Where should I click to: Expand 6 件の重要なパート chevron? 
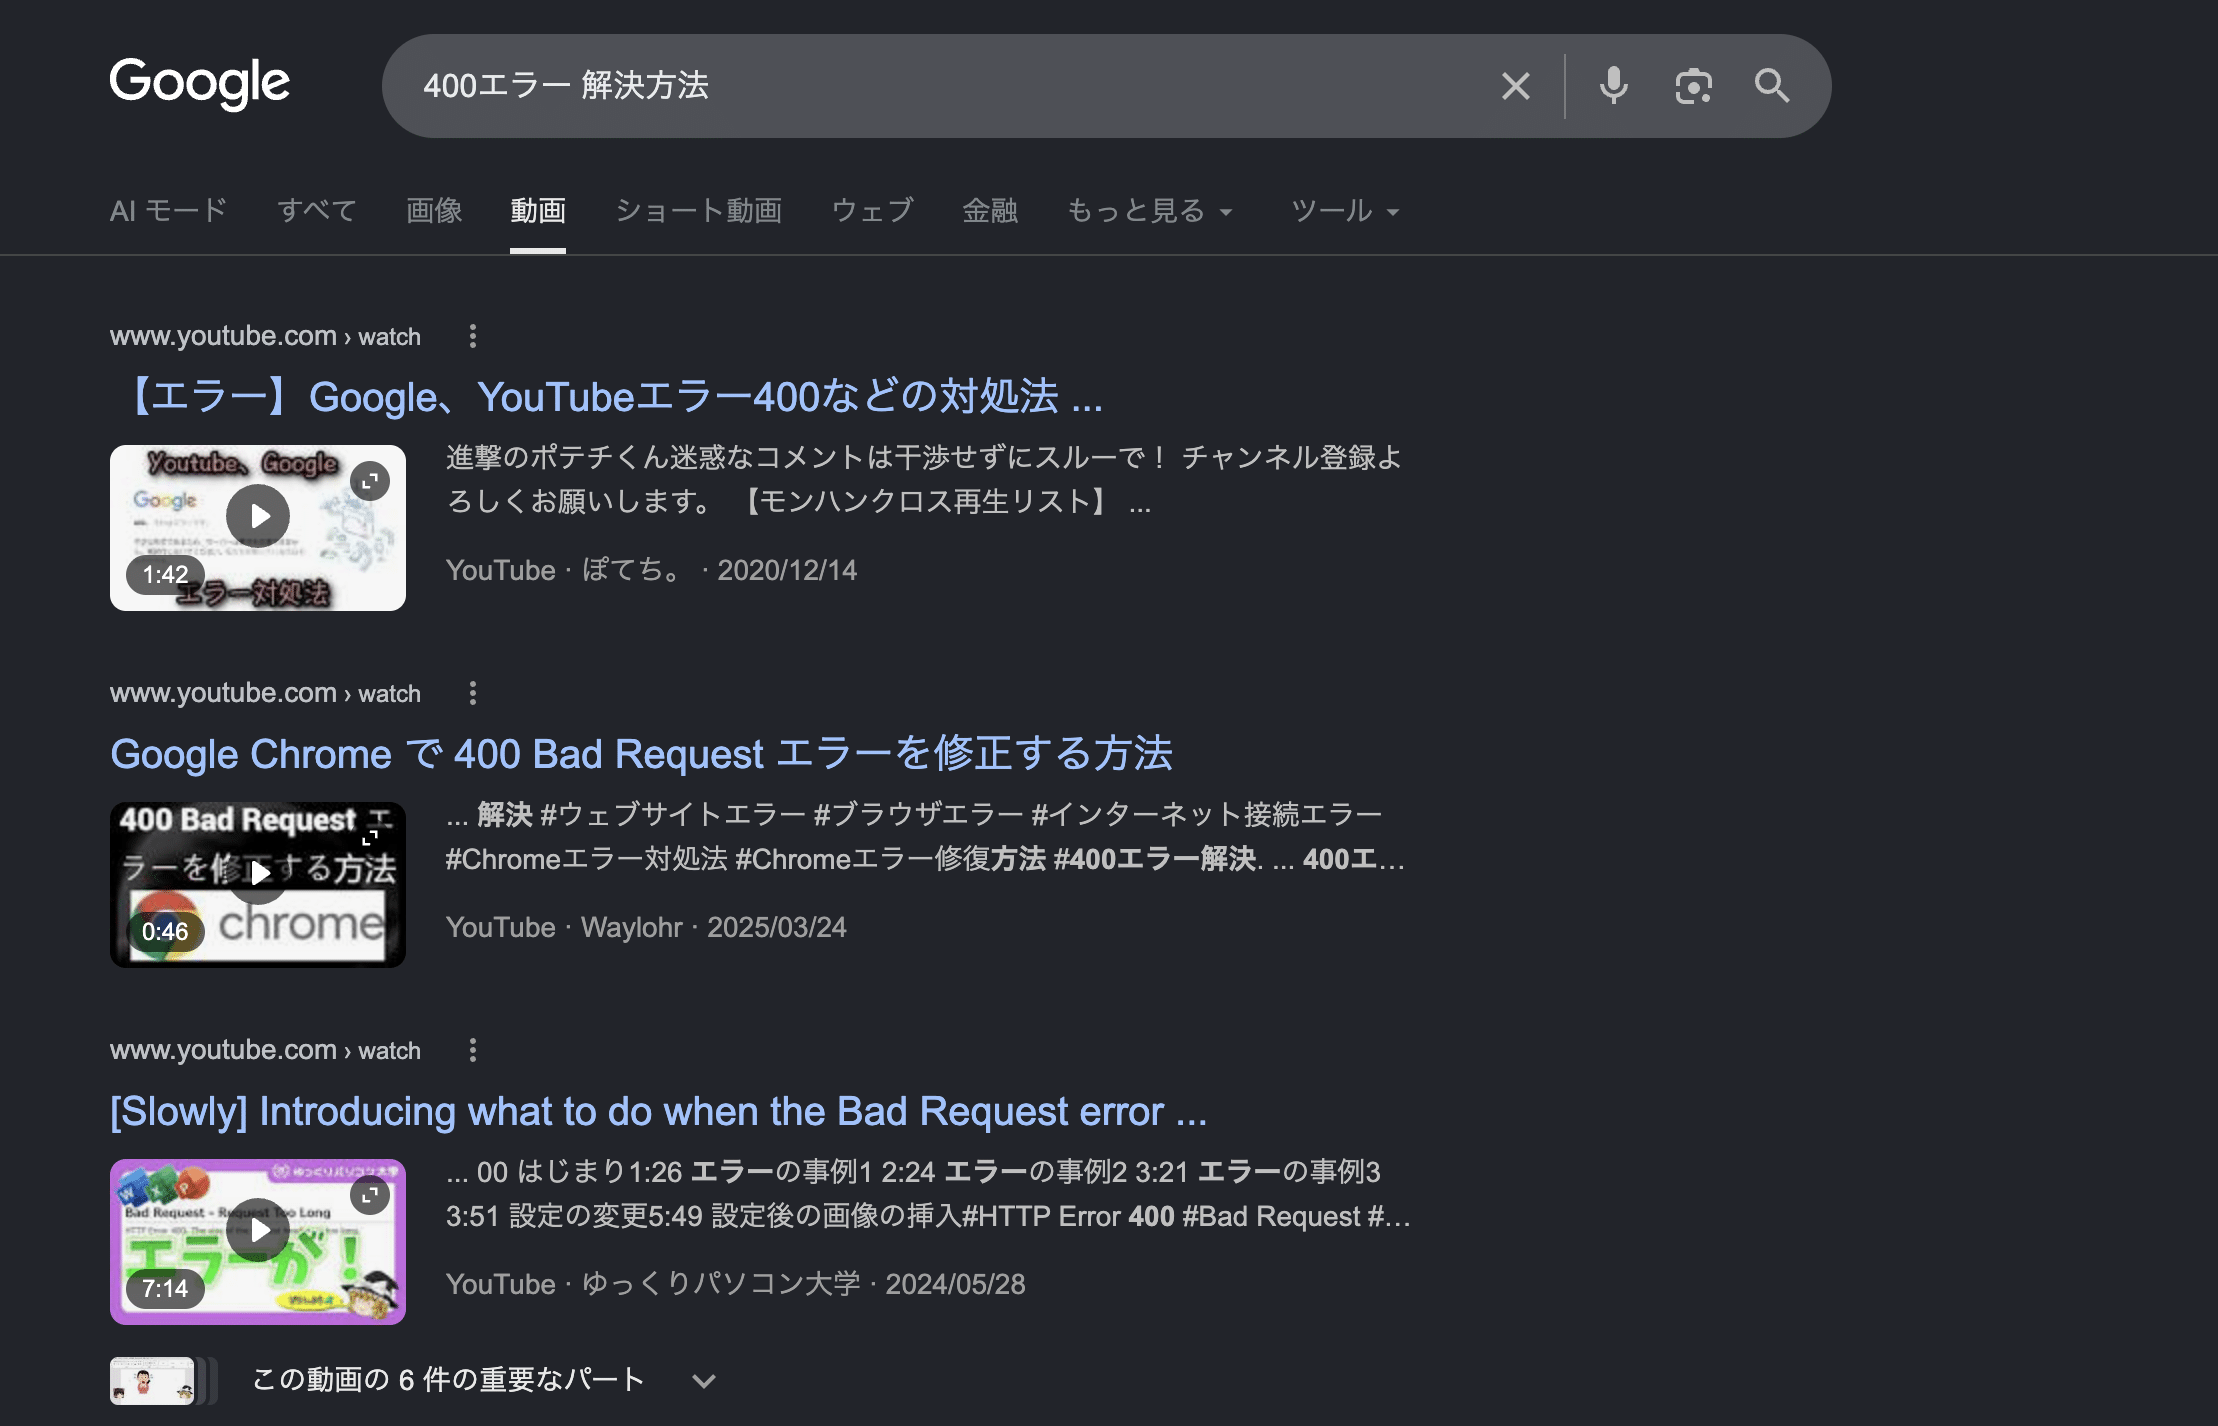click(x=704, y=1381)
